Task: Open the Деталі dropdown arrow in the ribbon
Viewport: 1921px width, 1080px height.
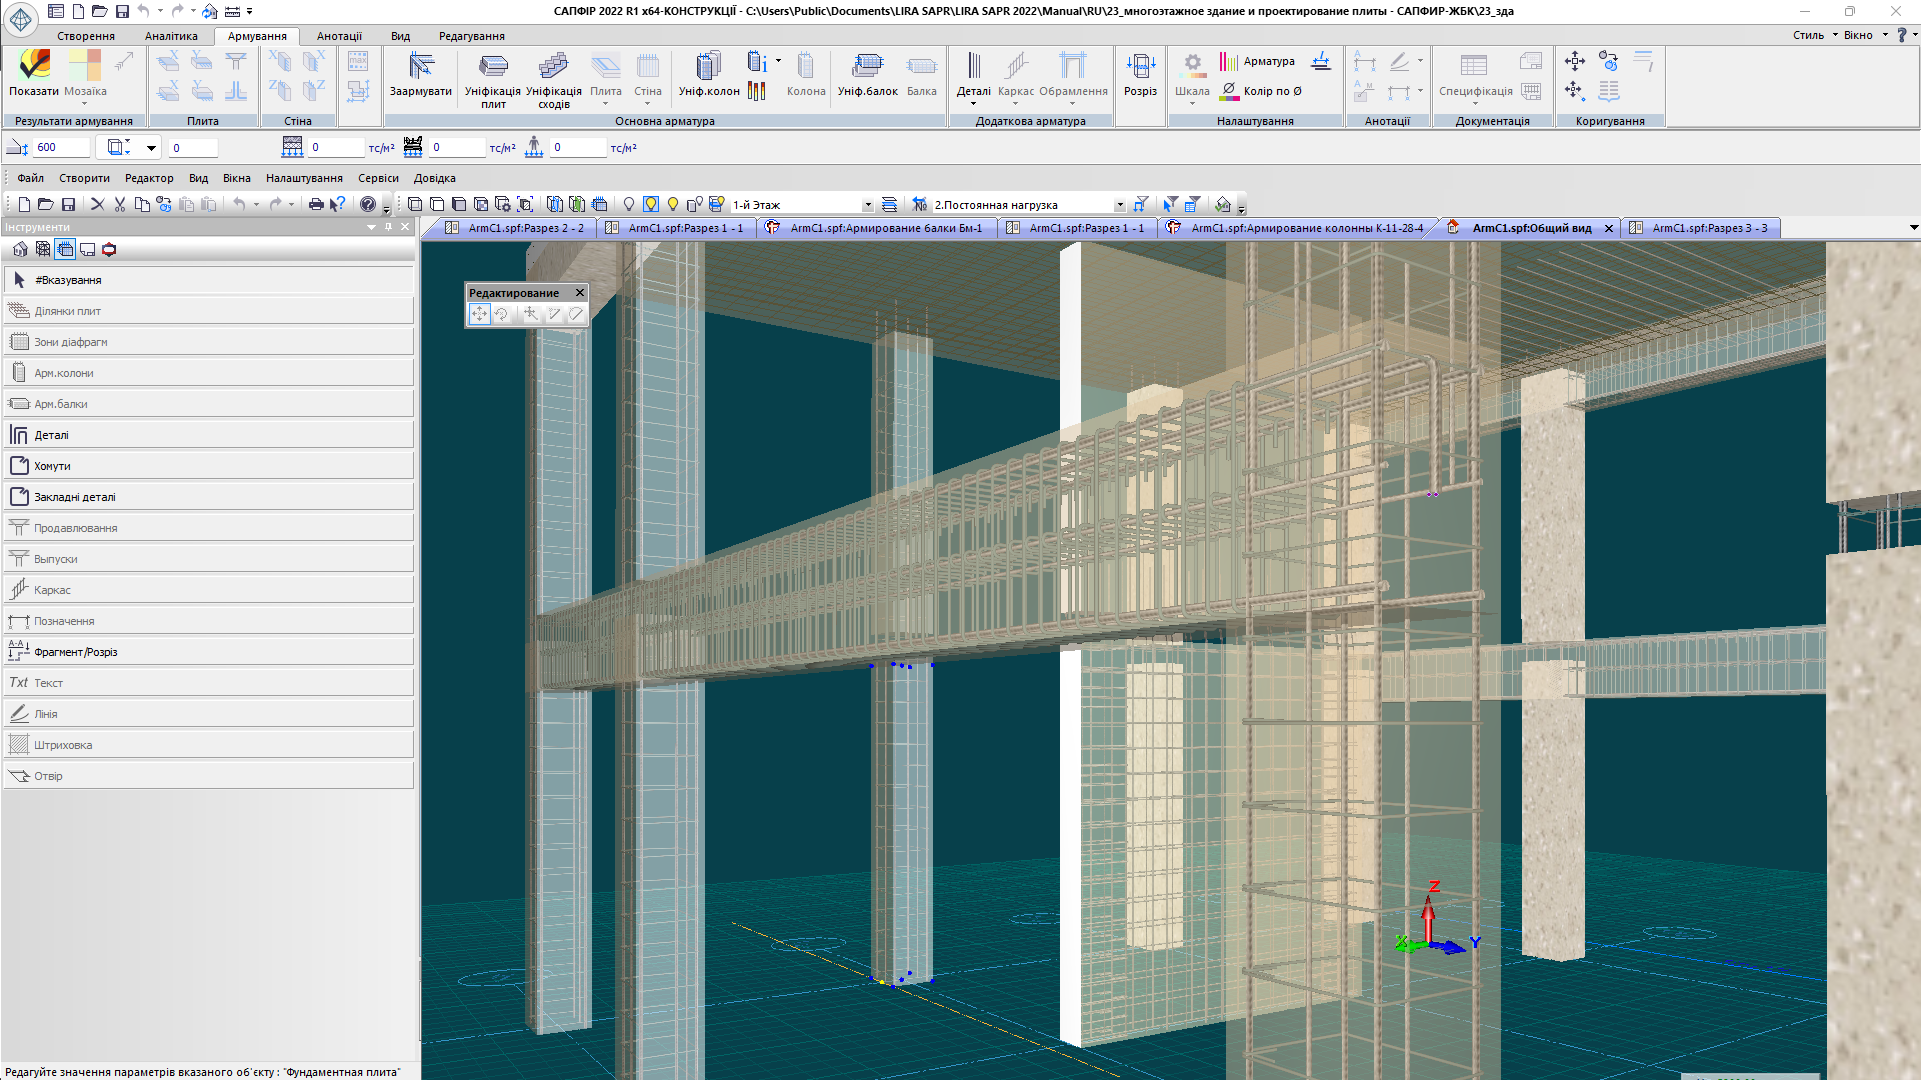Action: (973, 104)
